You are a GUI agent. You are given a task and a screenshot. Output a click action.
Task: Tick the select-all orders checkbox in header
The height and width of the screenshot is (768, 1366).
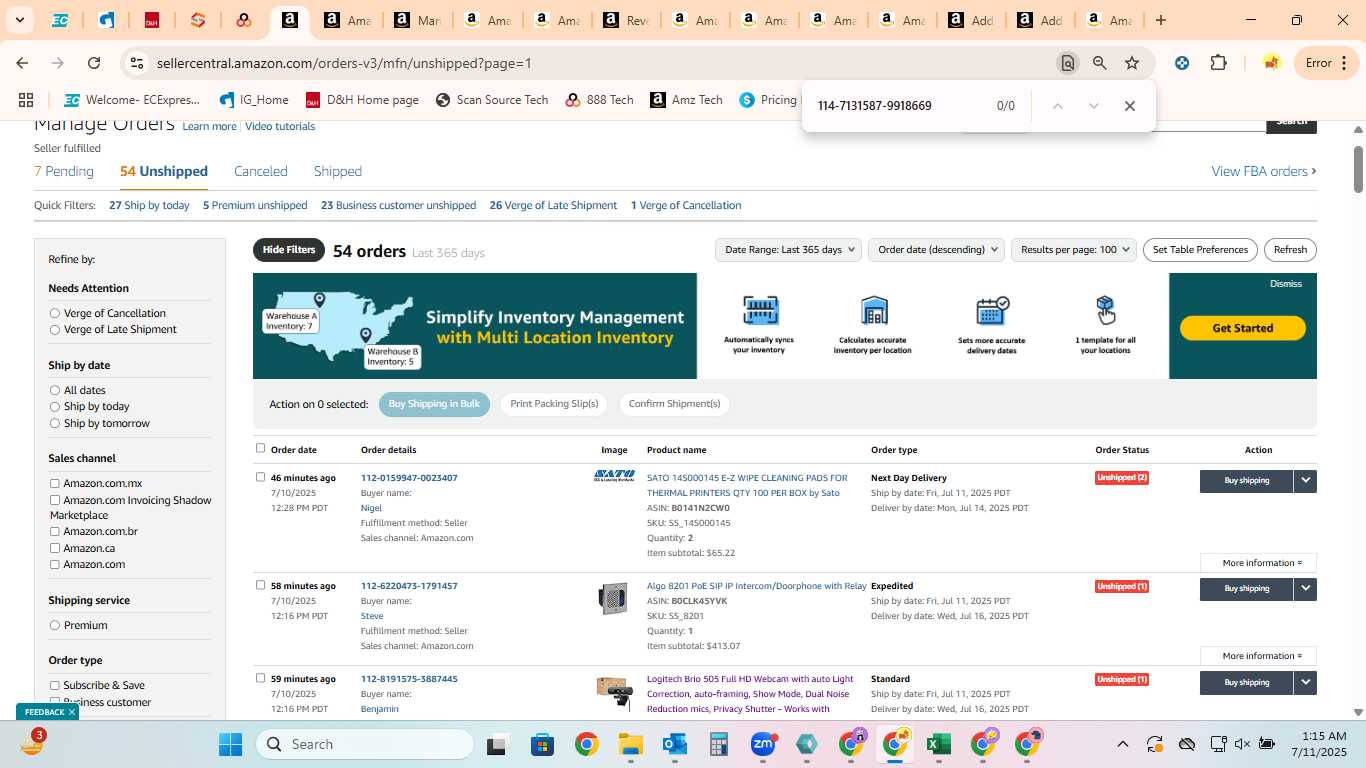(x=261, y=448)
